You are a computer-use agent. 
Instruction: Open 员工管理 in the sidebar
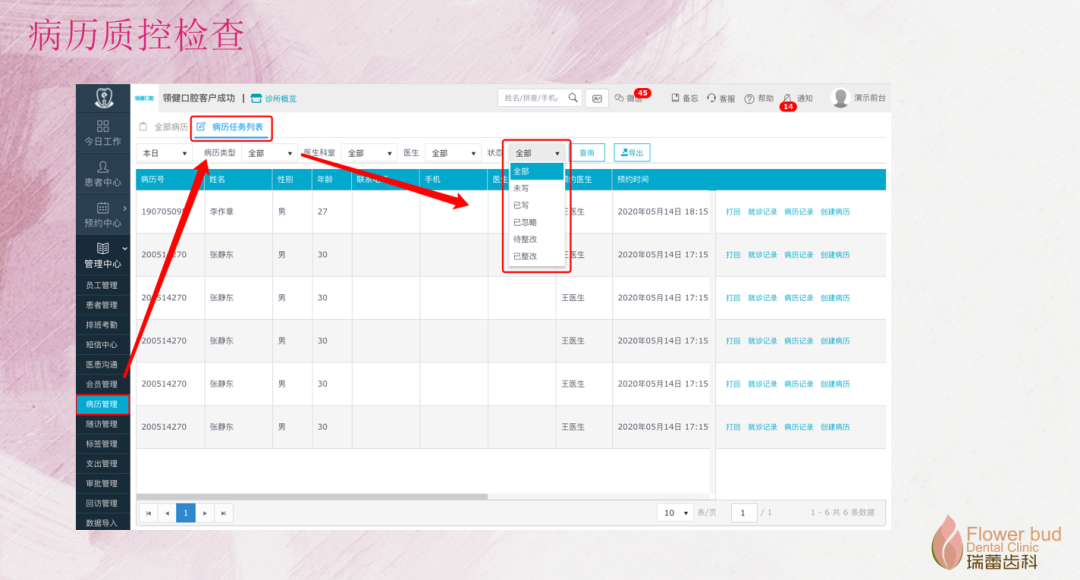click(103, 284)
